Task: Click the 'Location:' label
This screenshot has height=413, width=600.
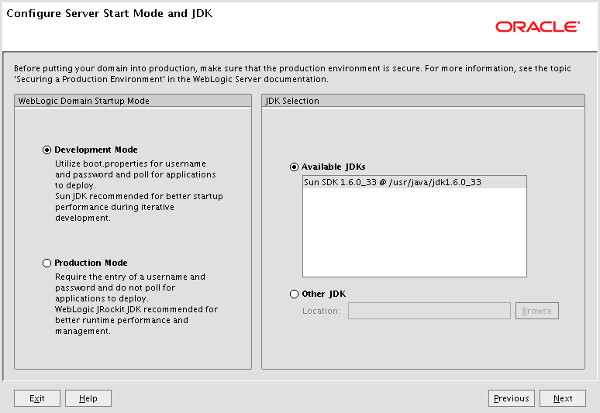Action: [x=321, y=311]
